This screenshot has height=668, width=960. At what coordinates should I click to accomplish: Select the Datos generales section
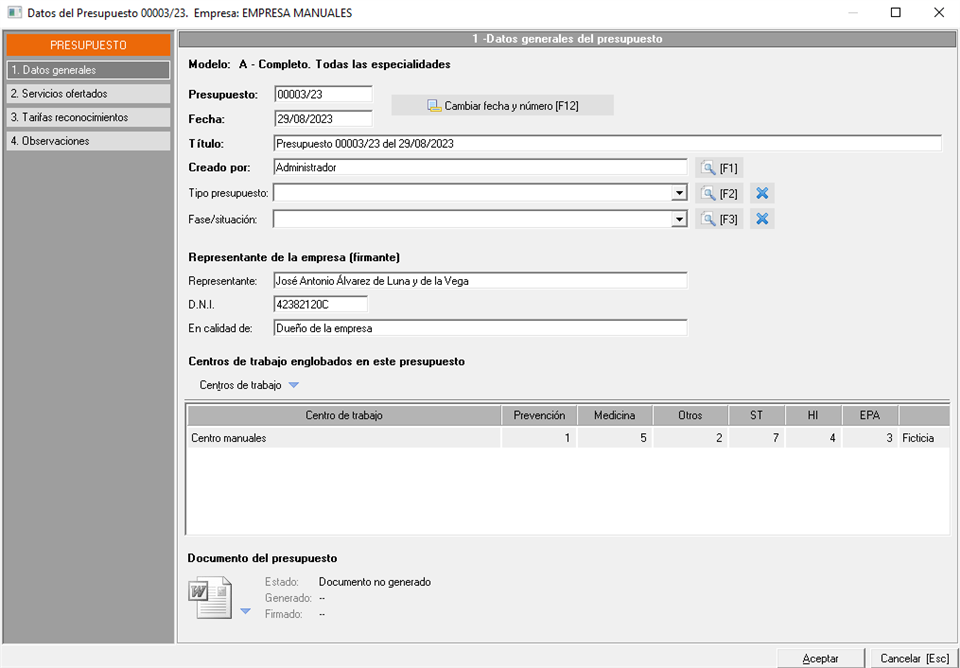(x=87, y=70)
